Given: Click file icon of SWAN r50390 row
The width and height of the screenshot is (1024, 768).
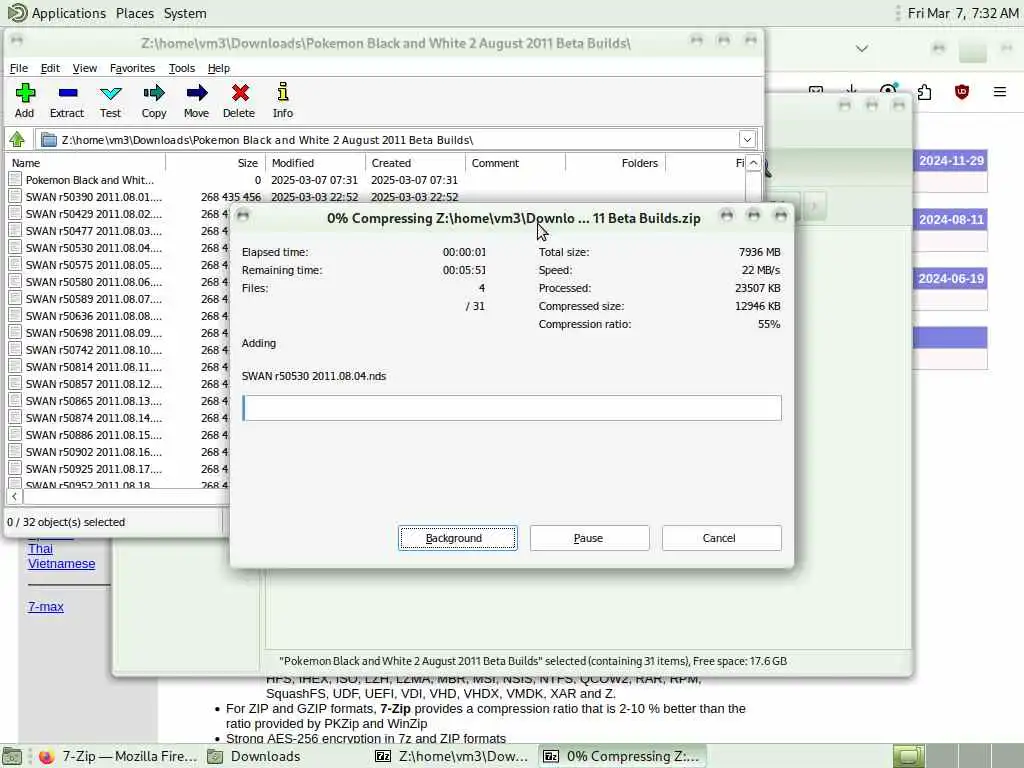Looking at the screenshot, I should [x=15, y=197].
